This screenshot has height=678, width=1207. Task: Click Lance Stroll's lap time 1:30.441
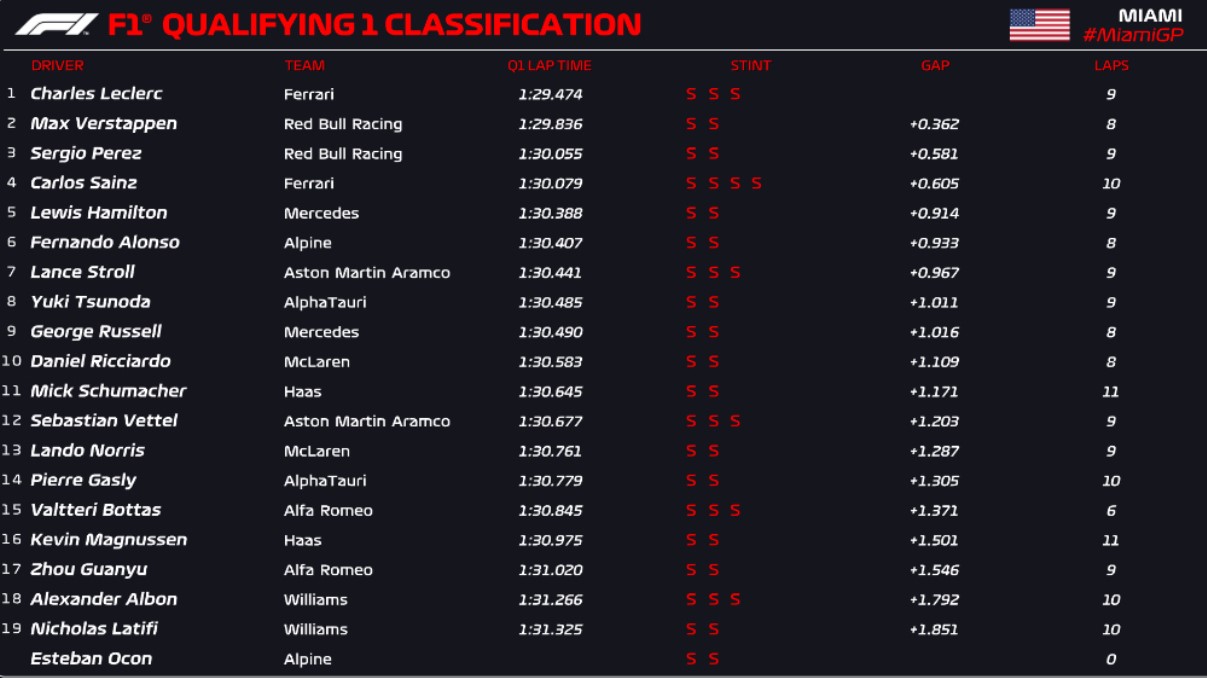tap(550, 273)
